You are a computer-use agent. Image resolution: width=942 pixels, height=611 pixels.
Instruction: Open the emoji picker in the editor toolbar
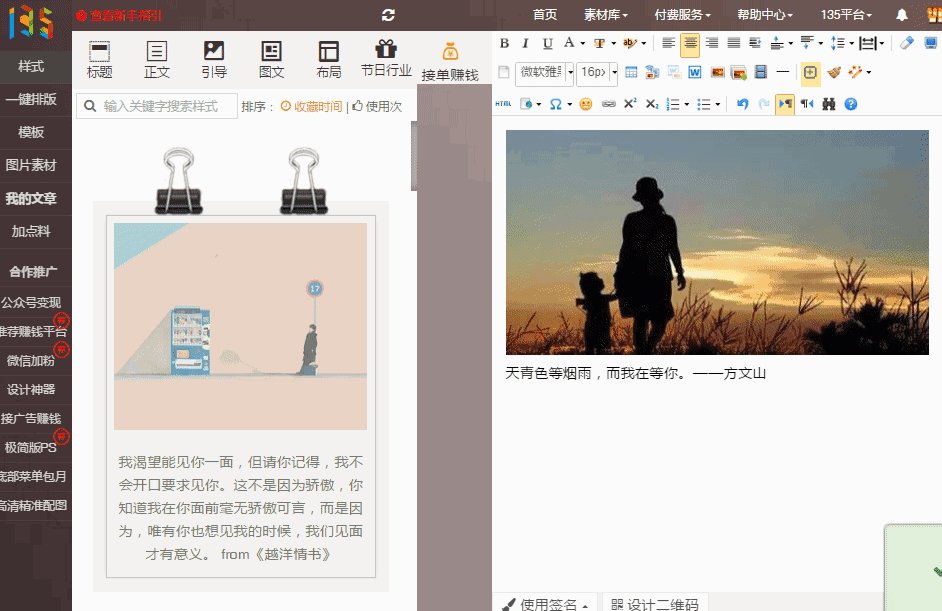[586, 103]
